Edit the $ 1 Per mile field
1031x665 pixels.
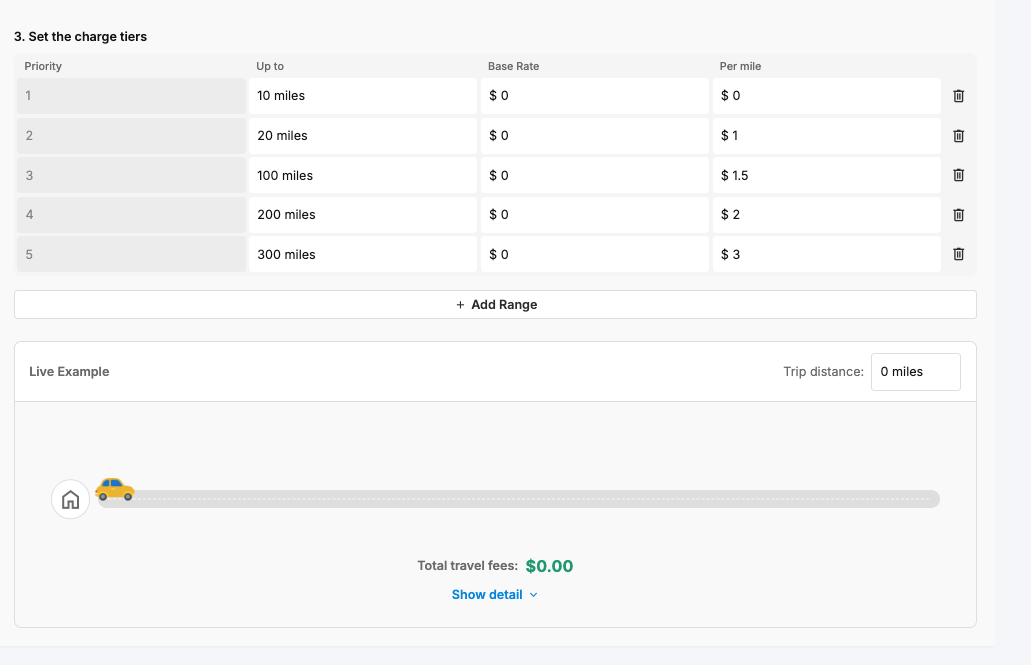pos(827,136)
